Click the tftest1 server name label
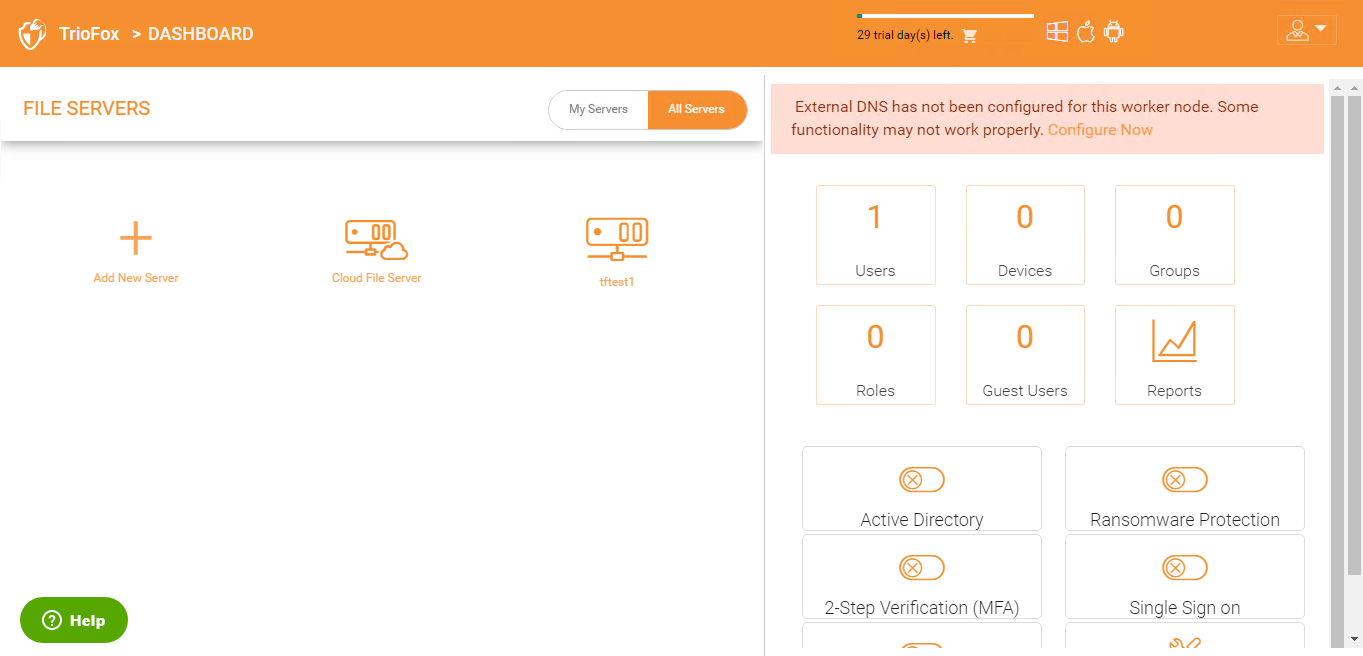The height and width of the screenshot is (656, 1363). [617, 282]
